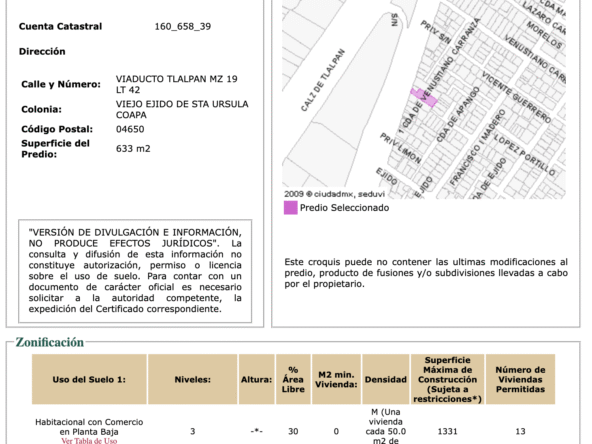
Task: Click the 'Calle y Número:' label
Action: (61, 84)
